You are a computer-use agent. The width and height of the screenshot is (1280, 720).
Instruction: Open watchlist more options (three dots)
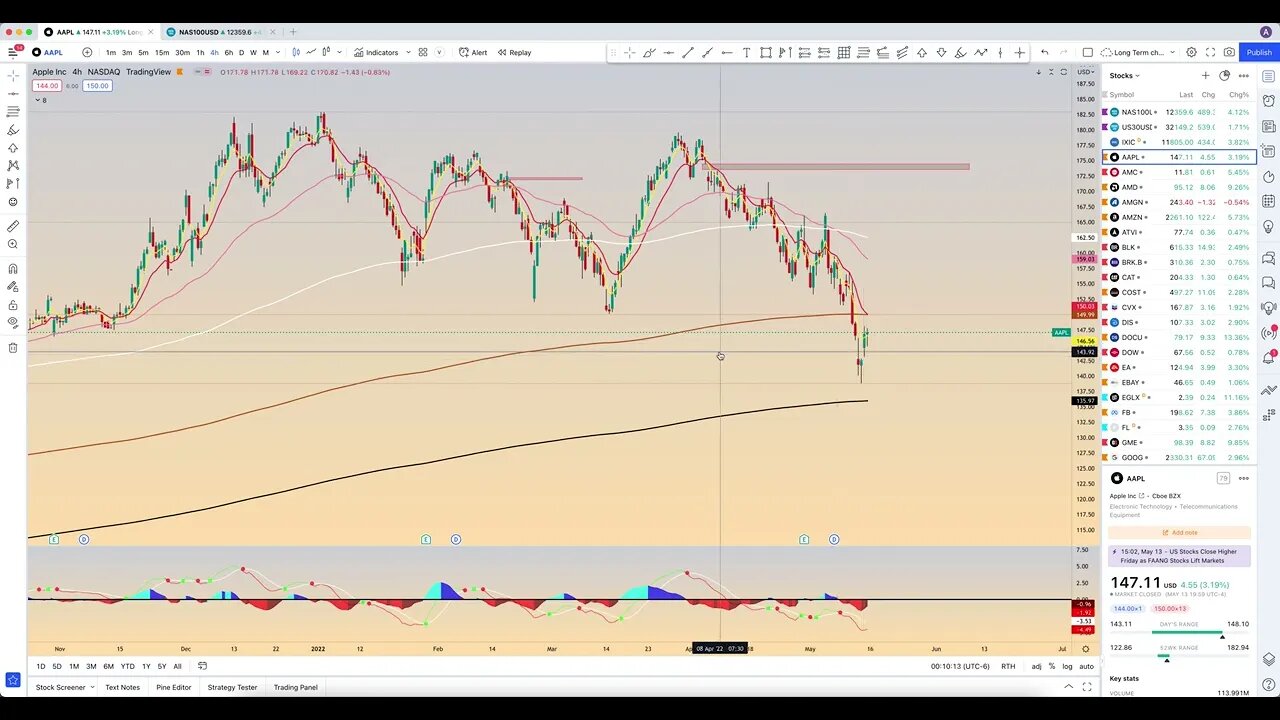[1244, 75]
